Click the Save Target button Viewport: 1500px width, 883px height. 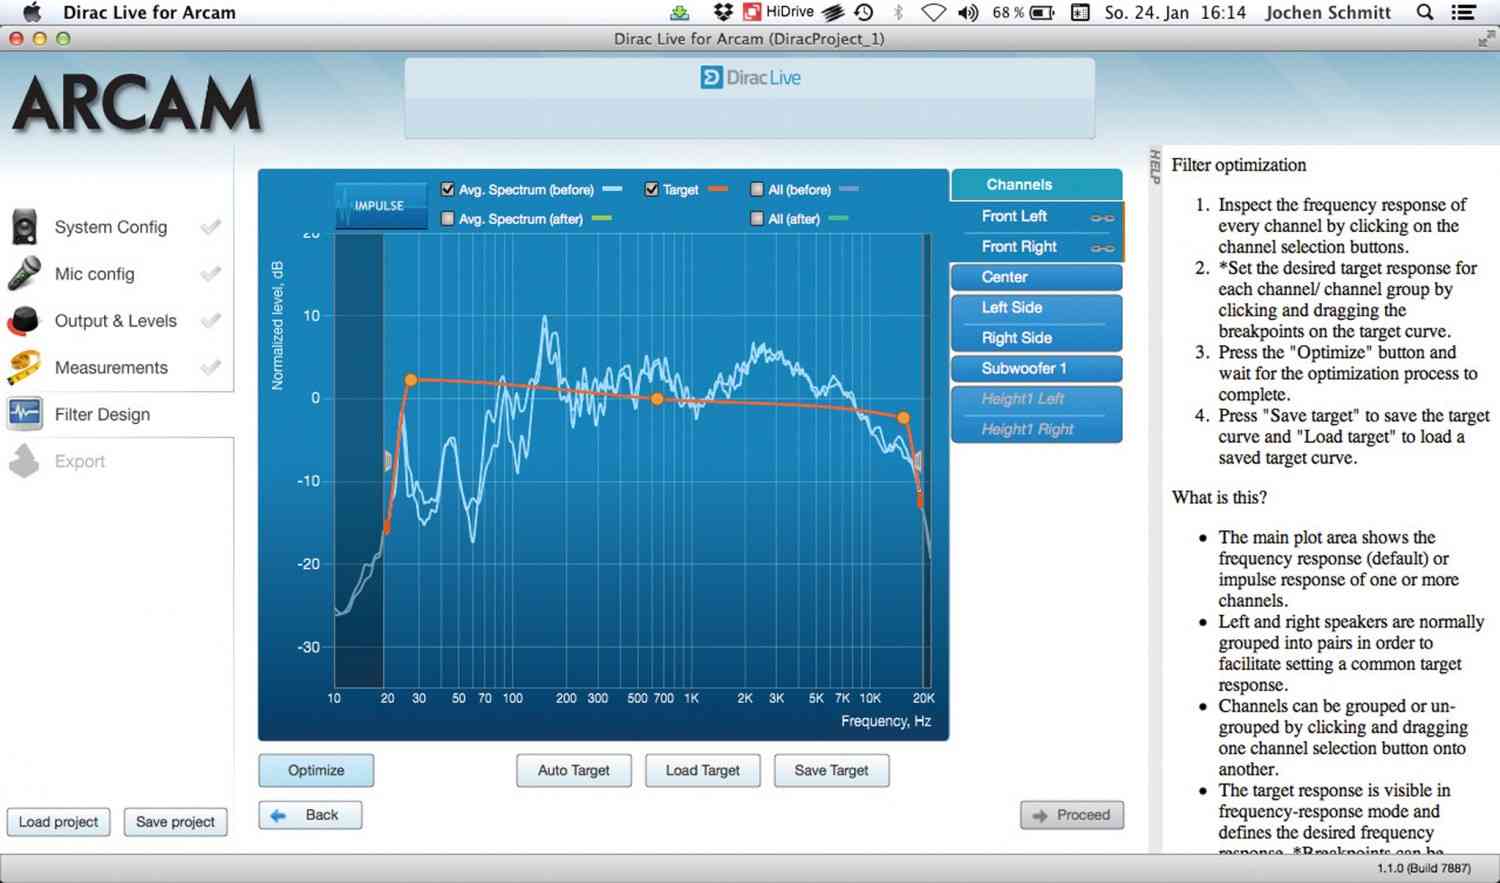tap(831, 770)
